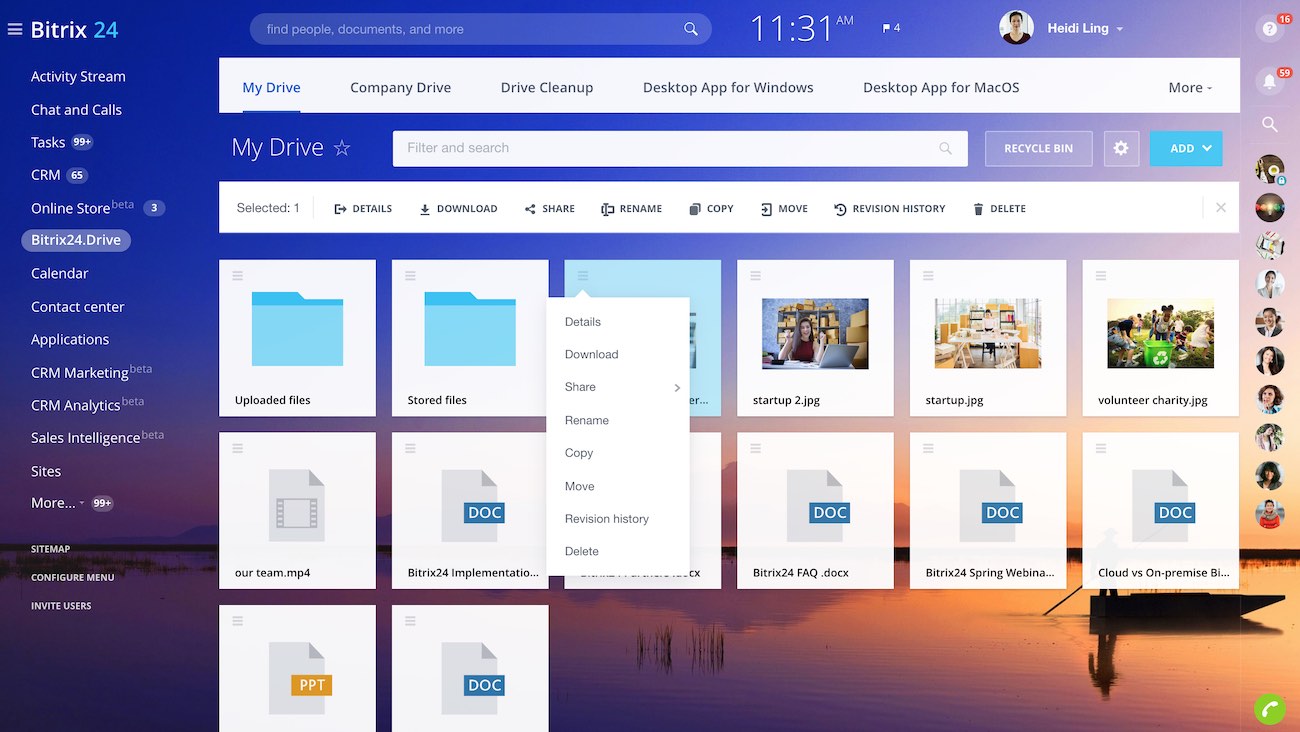Switch to Company Drive tab
This screenshot has height=732, width=1300.
(400, 88)
